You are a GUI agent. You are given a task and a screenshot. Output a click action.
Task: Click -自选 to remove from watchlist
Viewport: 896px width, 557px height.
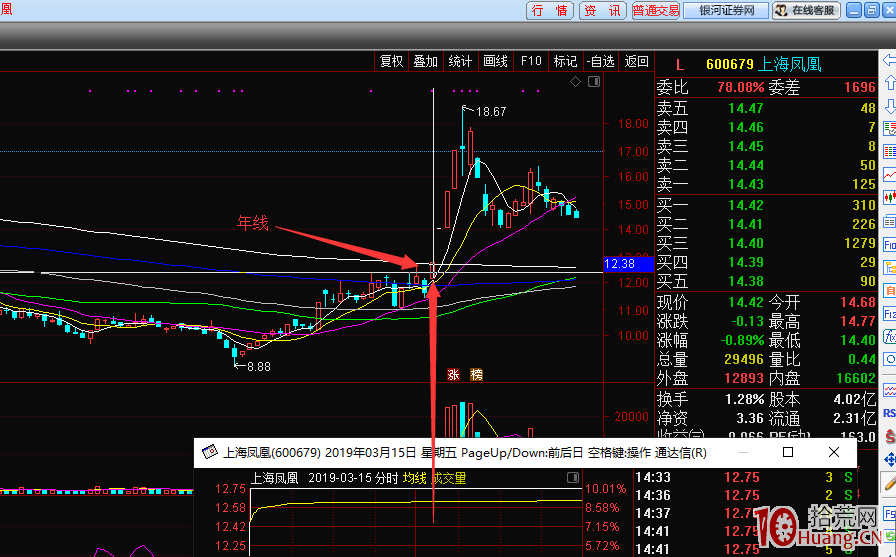click(601, 61)
